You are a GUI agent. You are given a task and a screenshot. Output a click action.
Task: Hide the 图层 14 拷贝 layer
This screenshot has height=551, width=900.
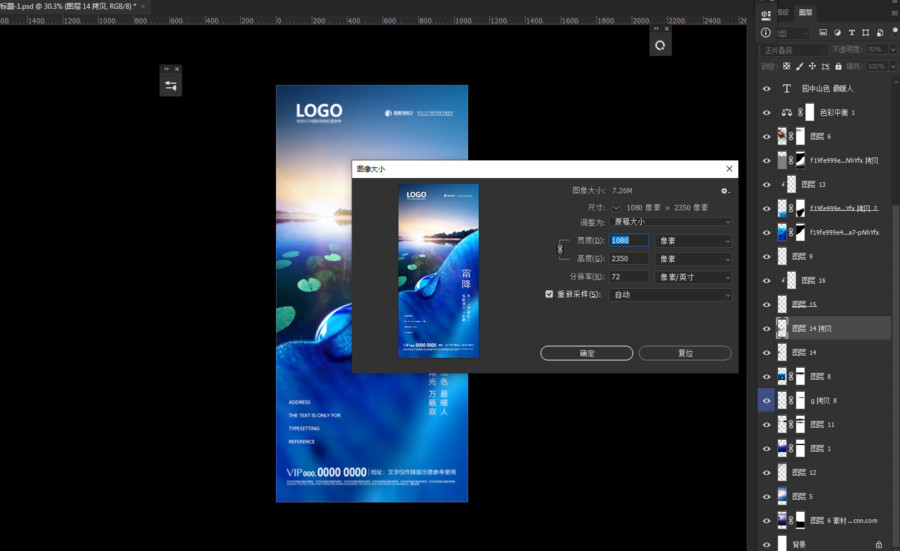coord(766,329)
